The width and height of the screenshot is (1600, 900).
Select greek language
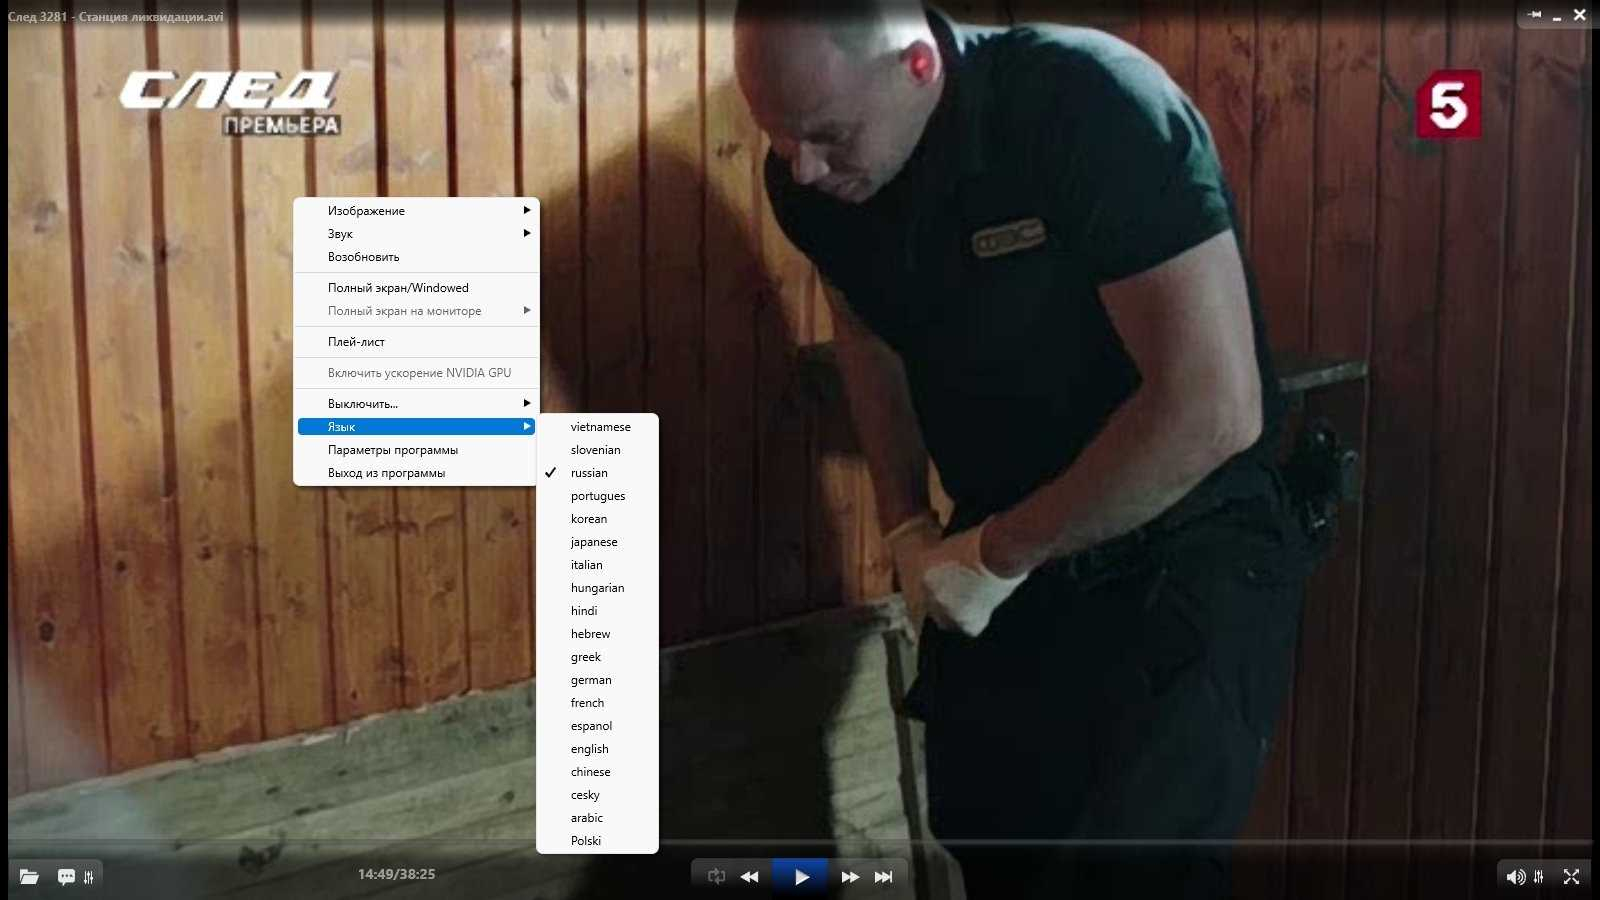click(x=597, y=657)
